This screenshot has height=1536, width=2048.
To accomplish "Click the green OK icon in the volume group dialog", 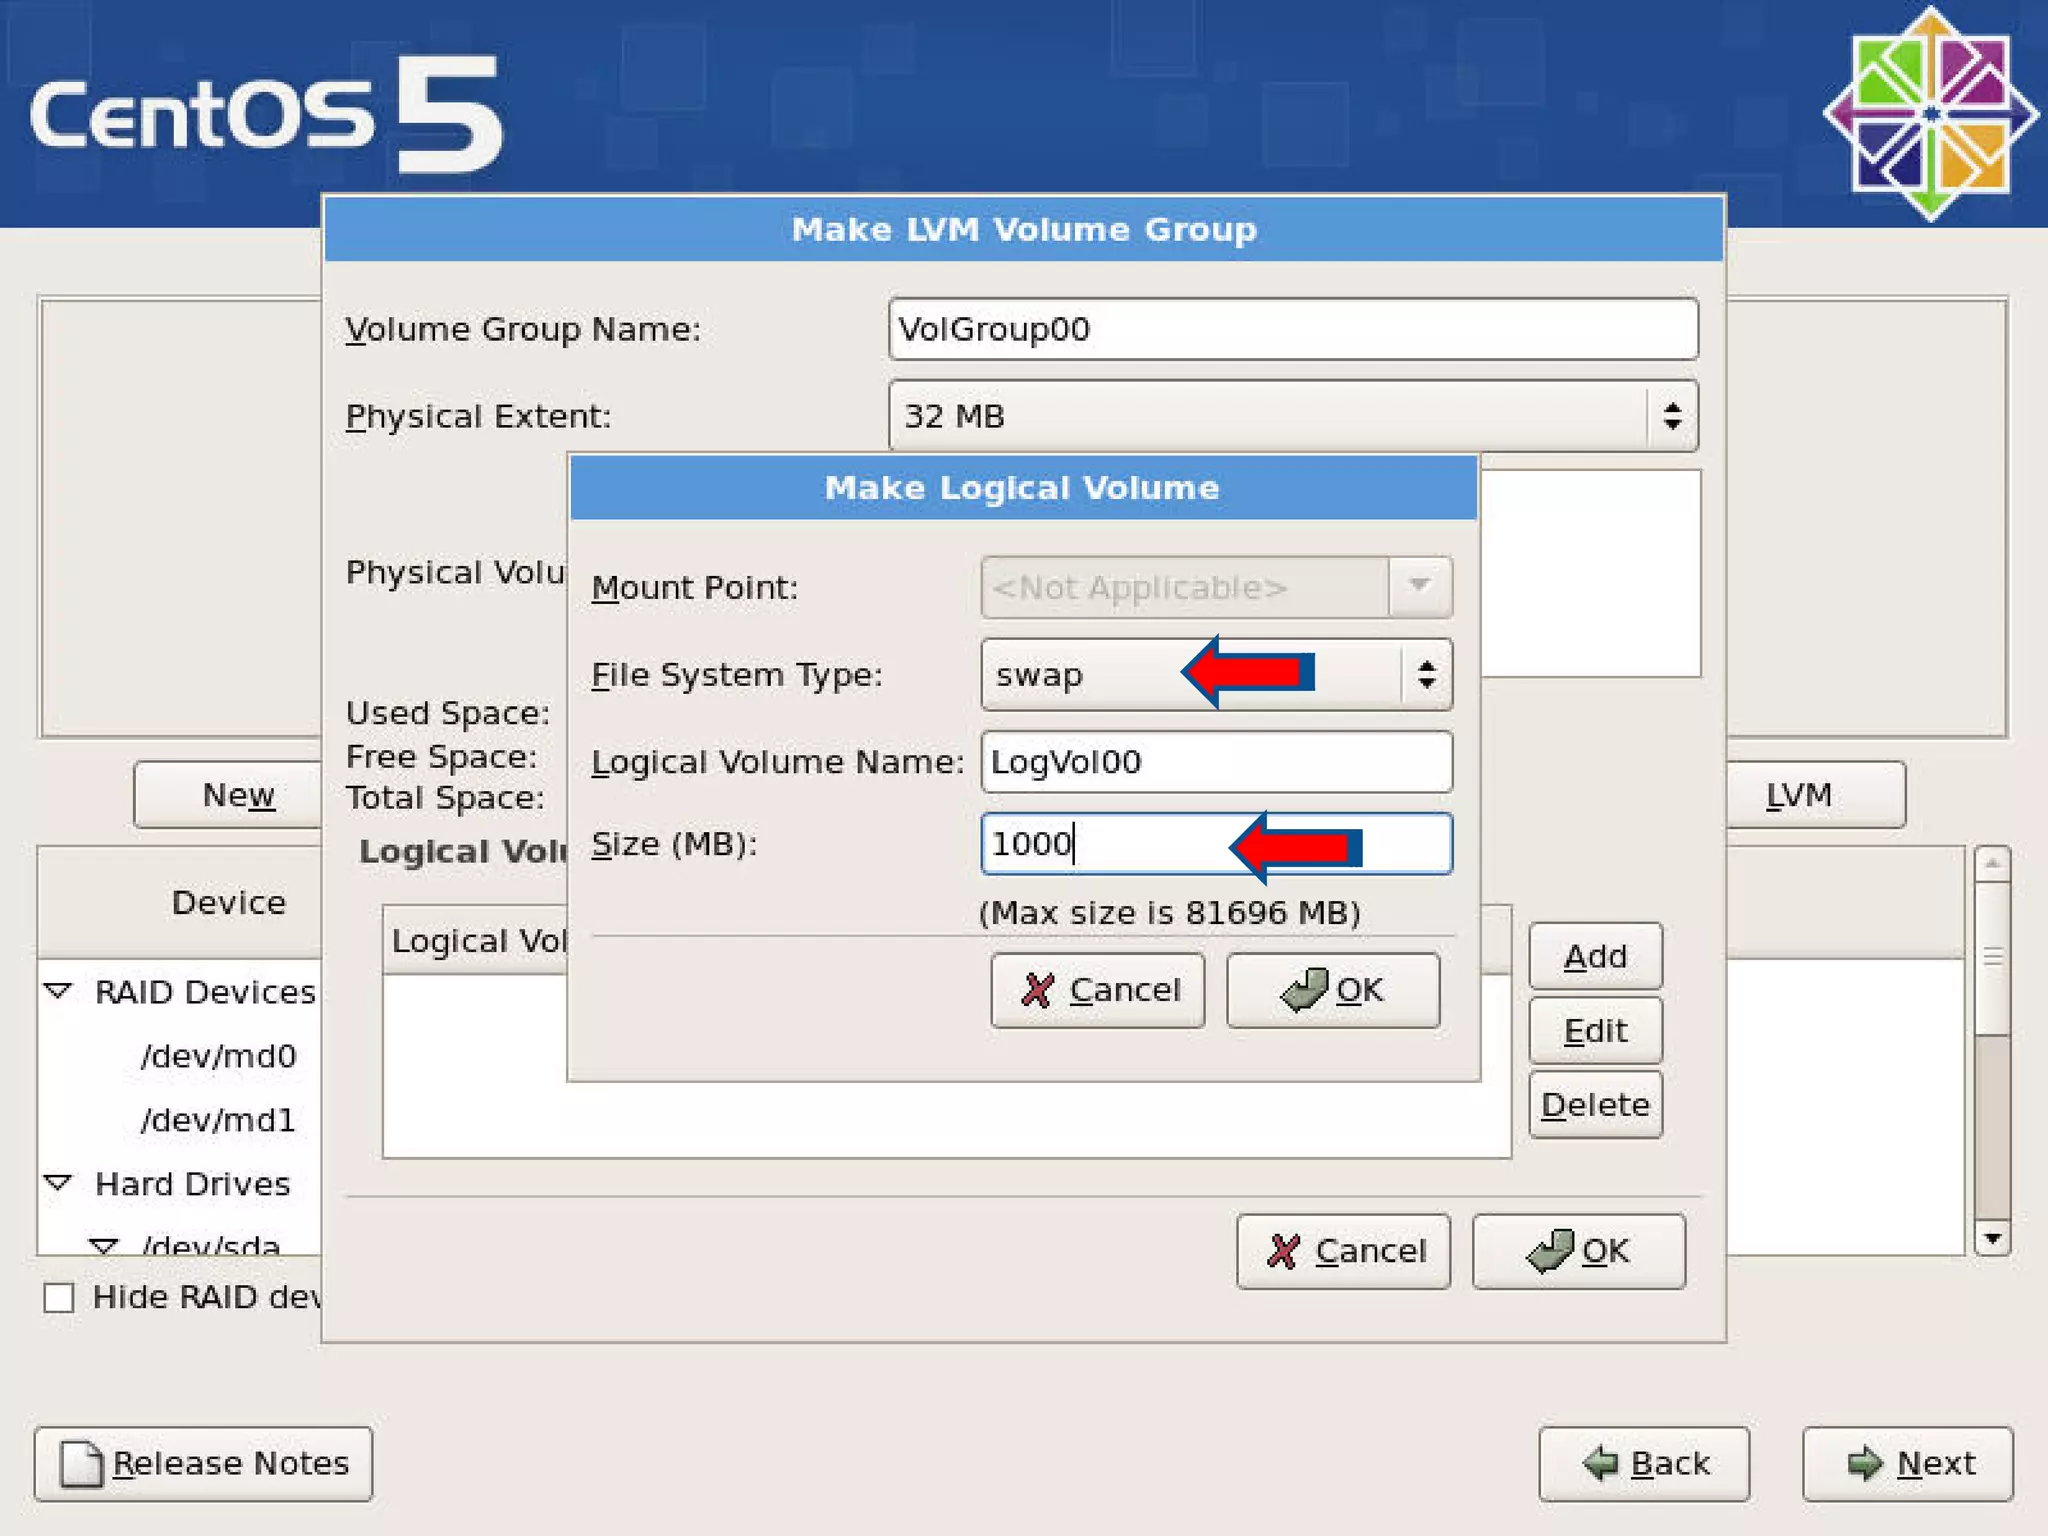I will (1549, 1251).
